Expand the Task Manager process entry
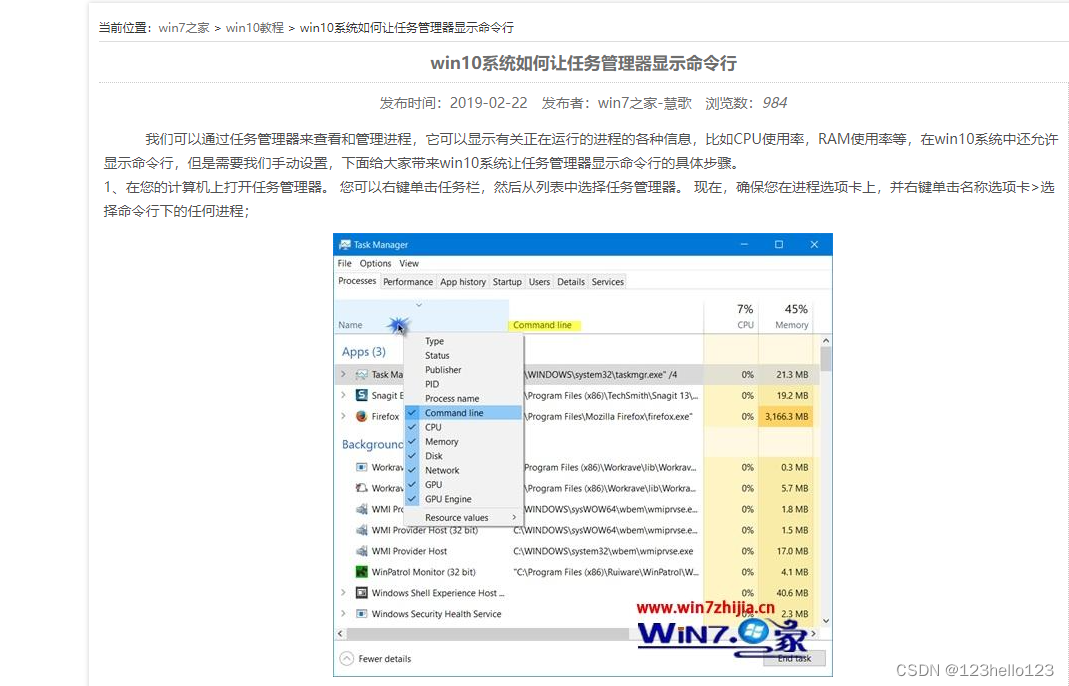Viewport: 1069px width, 686px height. (x=343, y=373)
